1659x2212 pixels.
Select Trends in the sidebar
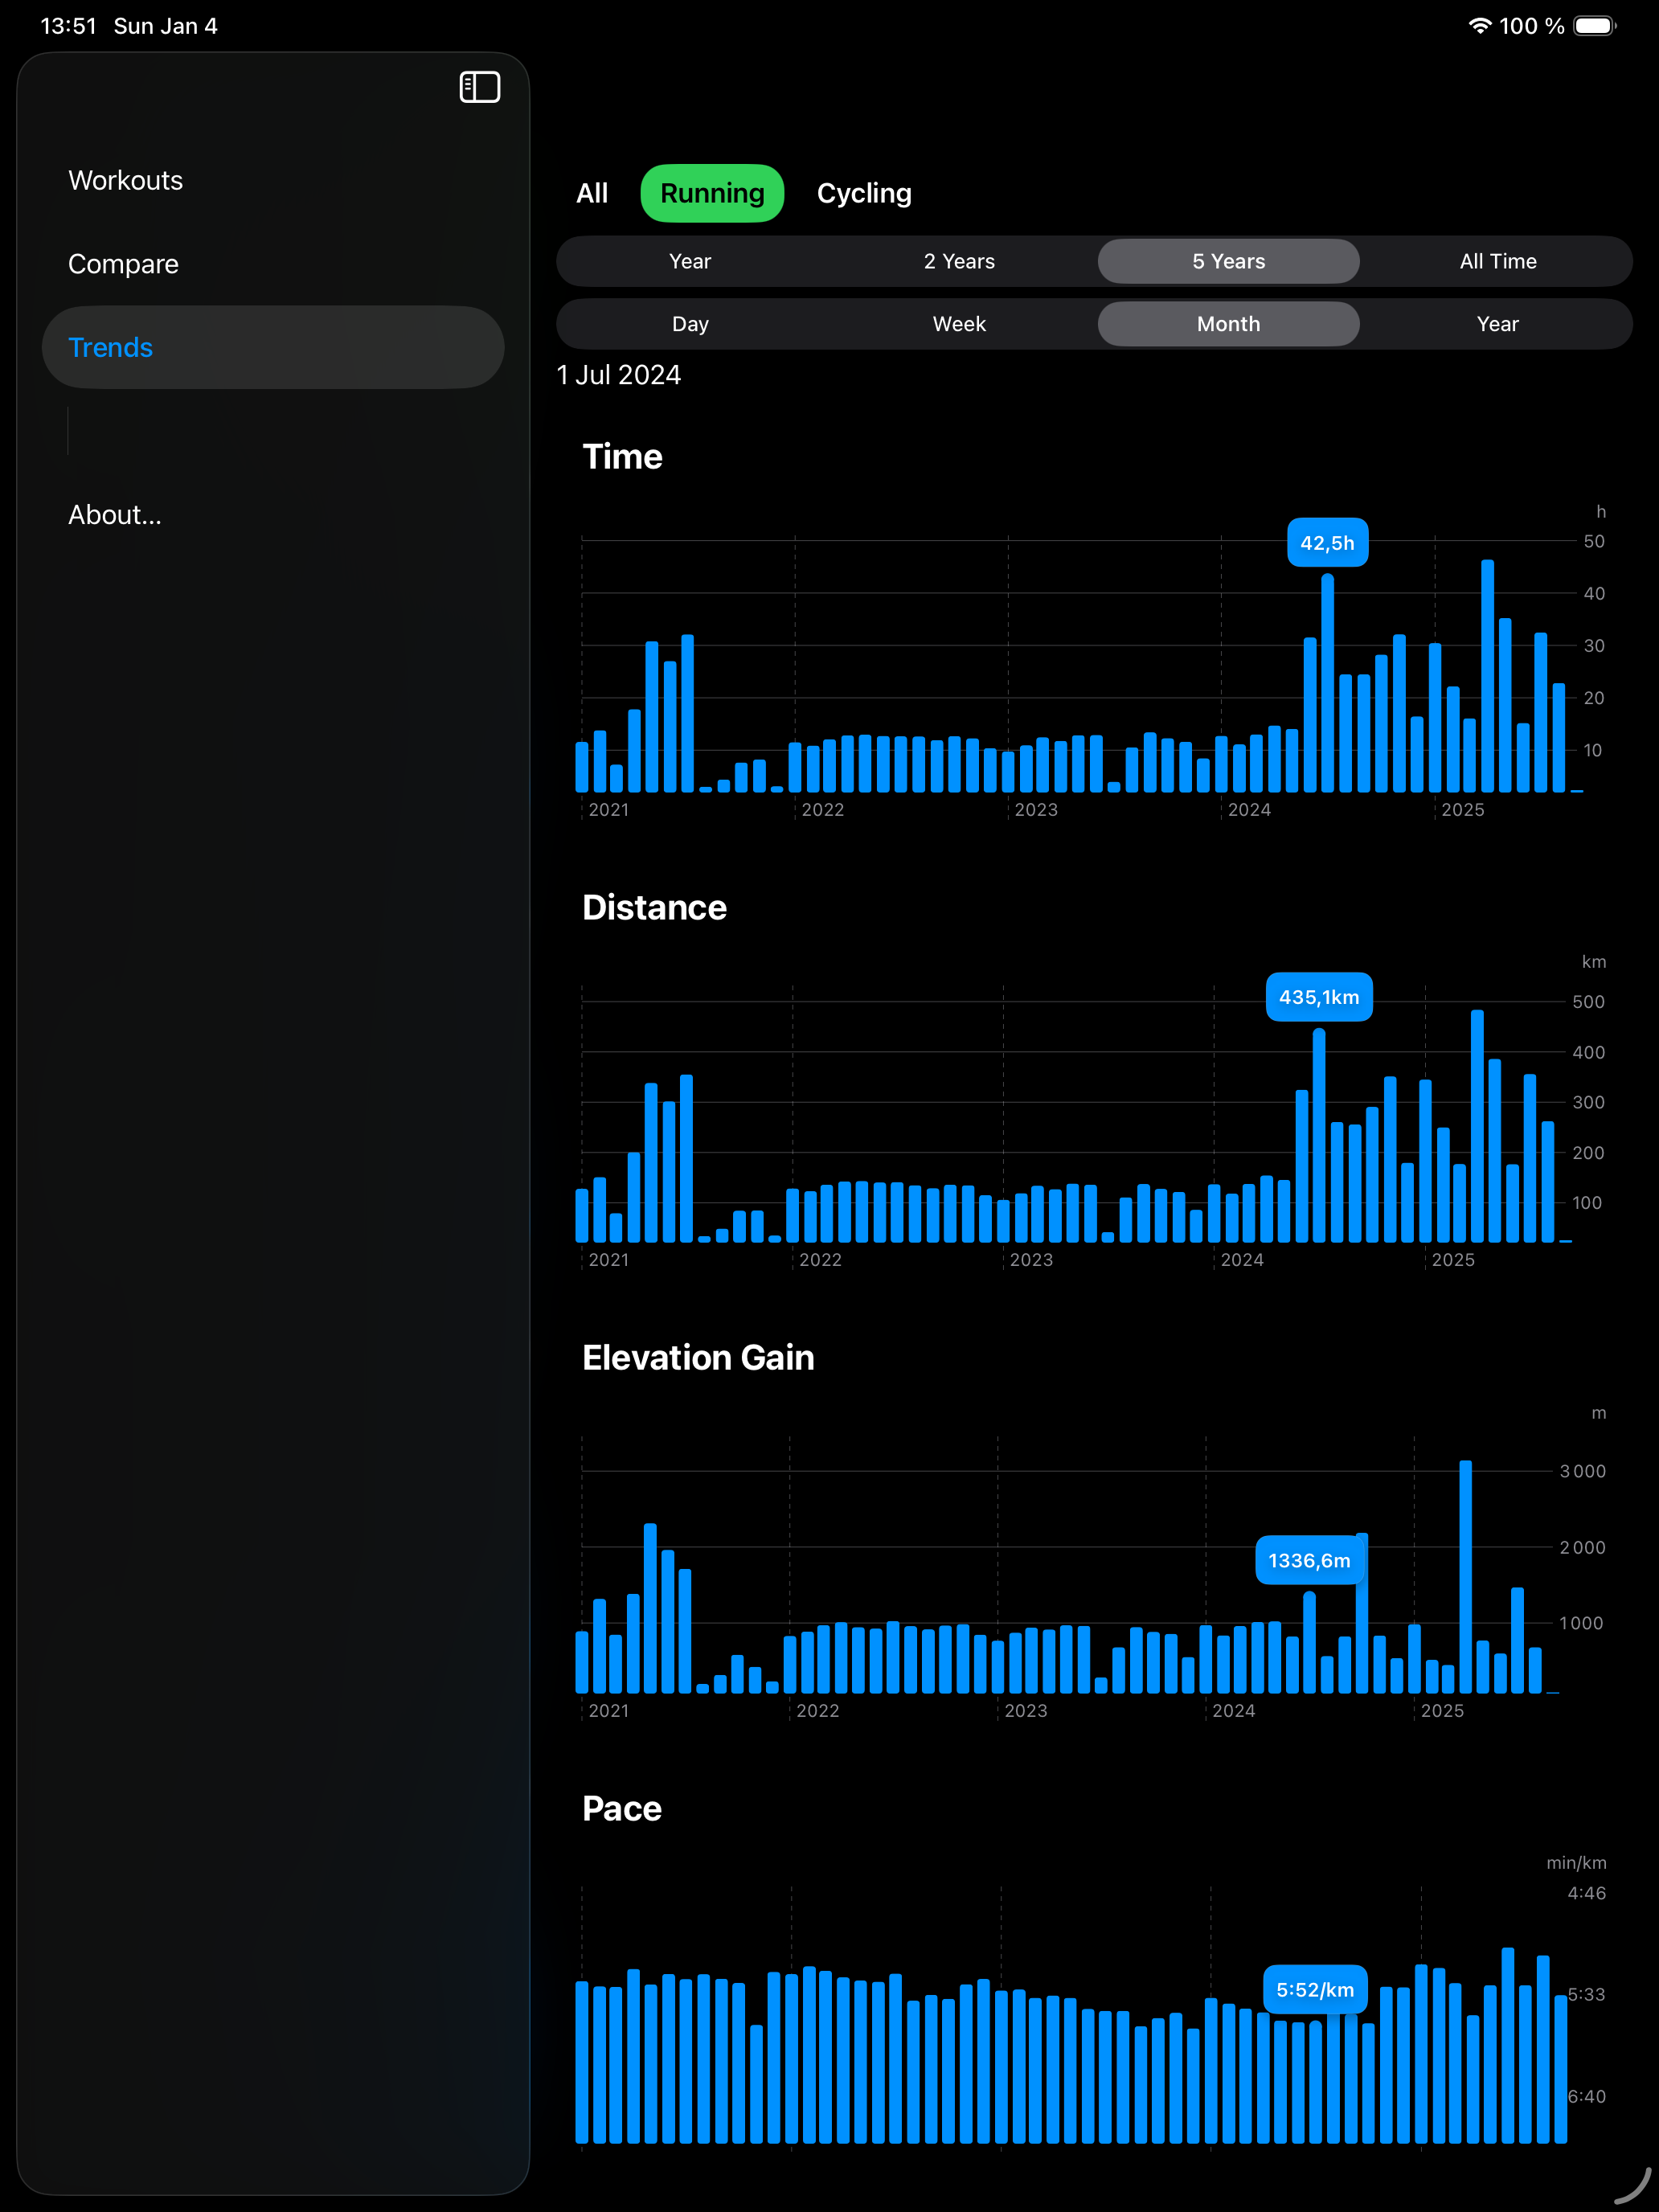[110, 347]
